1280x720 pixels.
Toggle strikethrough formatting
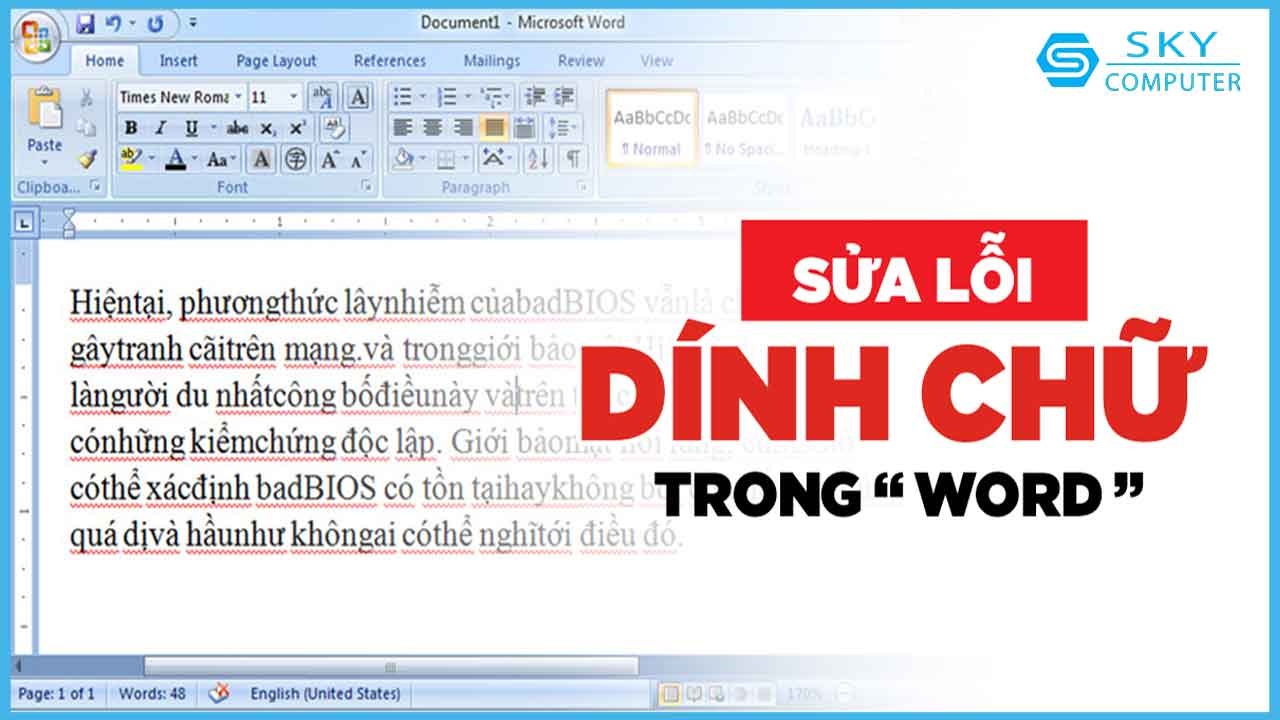point(238,128)
